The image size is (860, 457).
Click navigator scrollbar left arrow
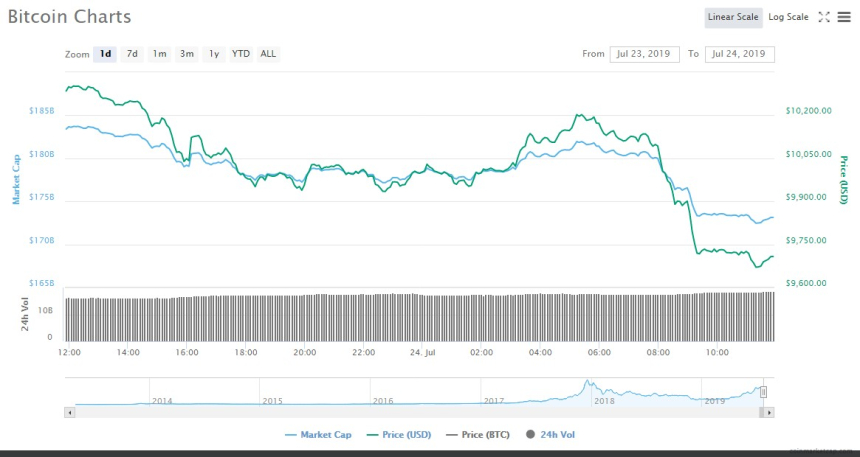pyautogui.click(x=69, y=412)
